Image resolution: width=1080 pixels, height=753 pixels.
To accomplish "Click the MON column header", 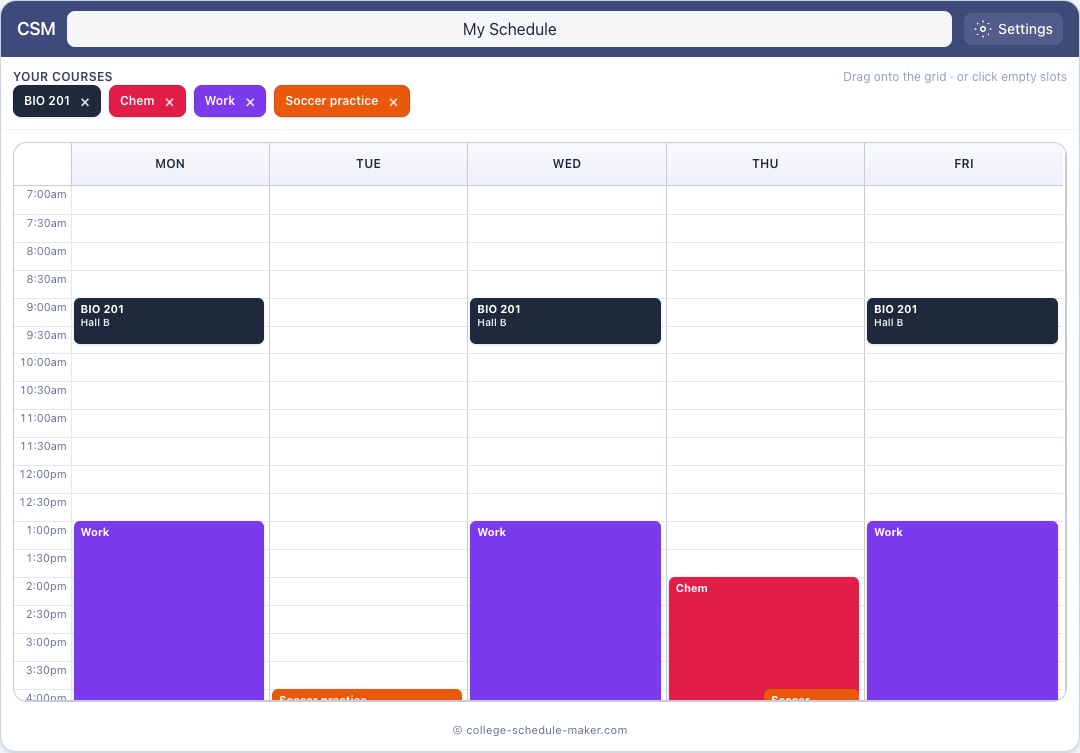I will click(x=170, y=164).
